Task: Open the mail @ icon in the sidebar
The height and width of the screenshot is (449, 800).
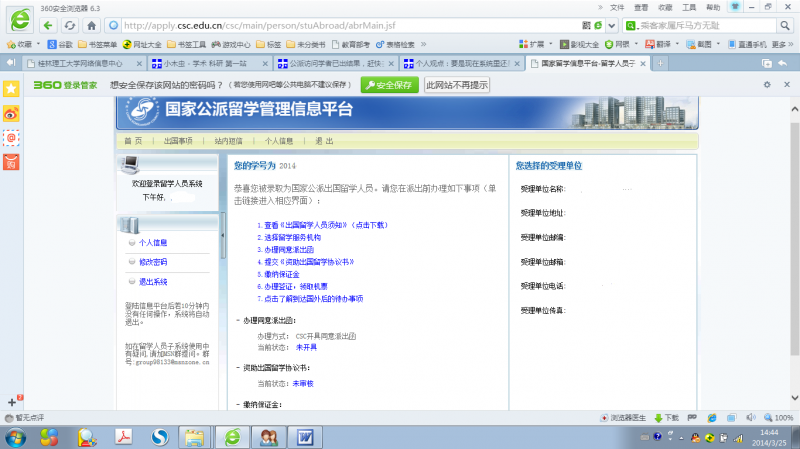Action: pyautogui.click(x=11, y=138)
